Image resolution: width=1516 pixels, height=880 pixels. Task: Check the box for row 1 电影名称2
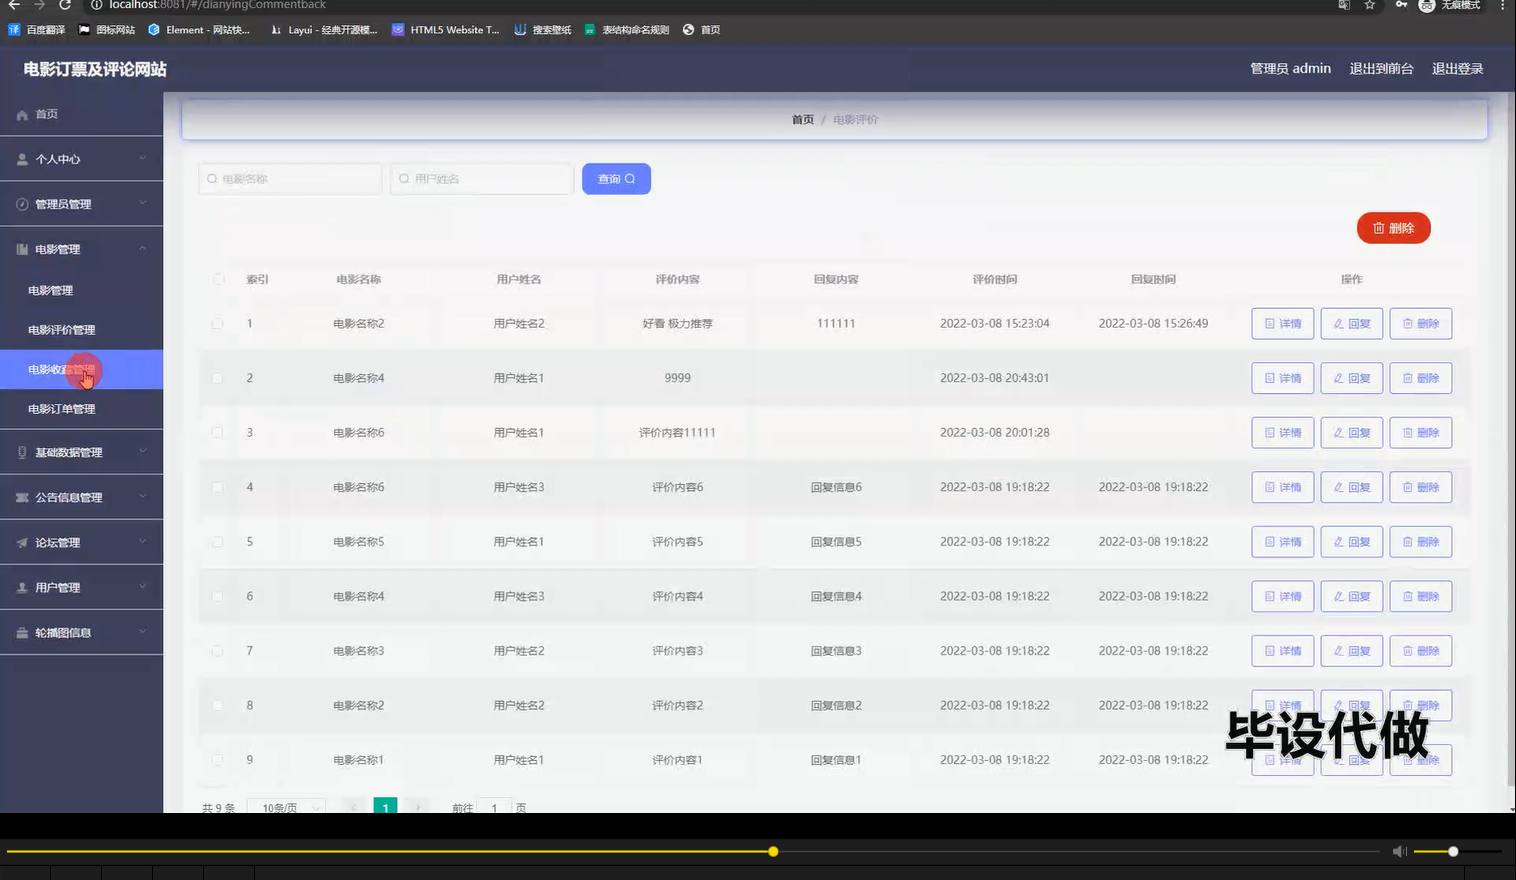217,324
